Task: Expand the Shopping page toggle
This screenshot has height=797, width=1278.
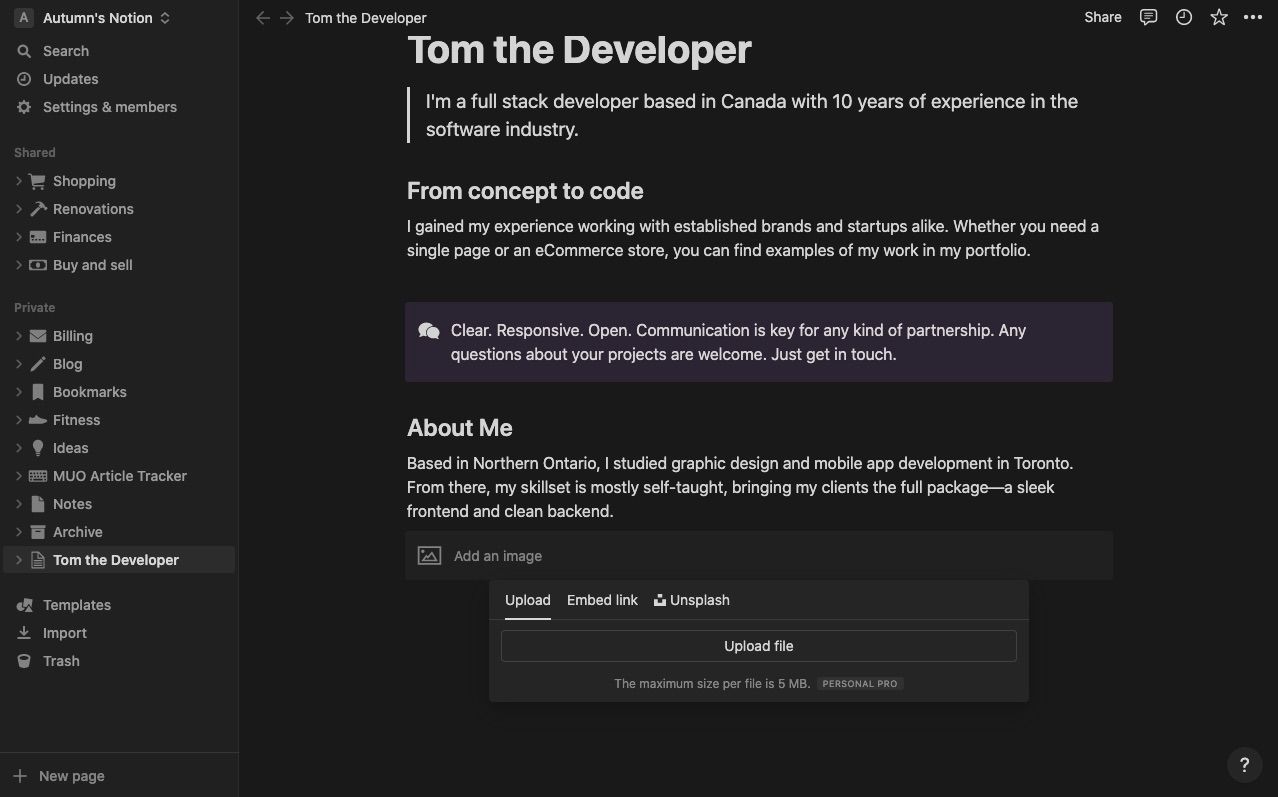Action: pyautogui.click(x=19, y=181)
